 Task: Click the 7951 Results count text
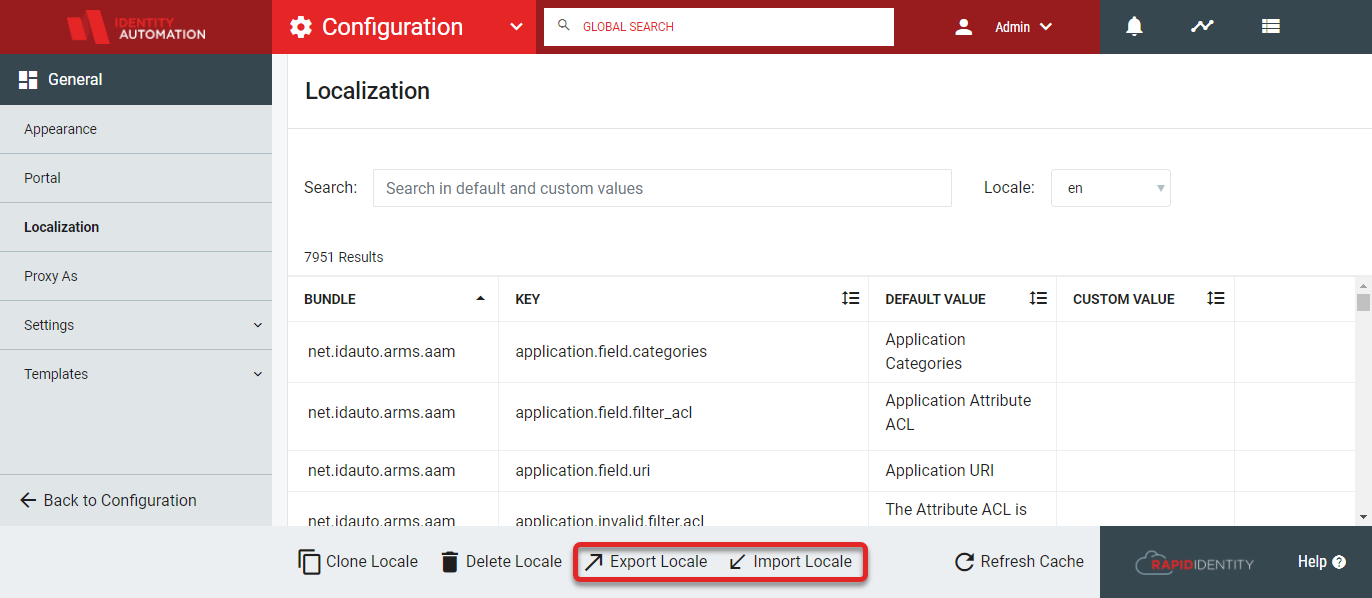[x=344, y=257]
